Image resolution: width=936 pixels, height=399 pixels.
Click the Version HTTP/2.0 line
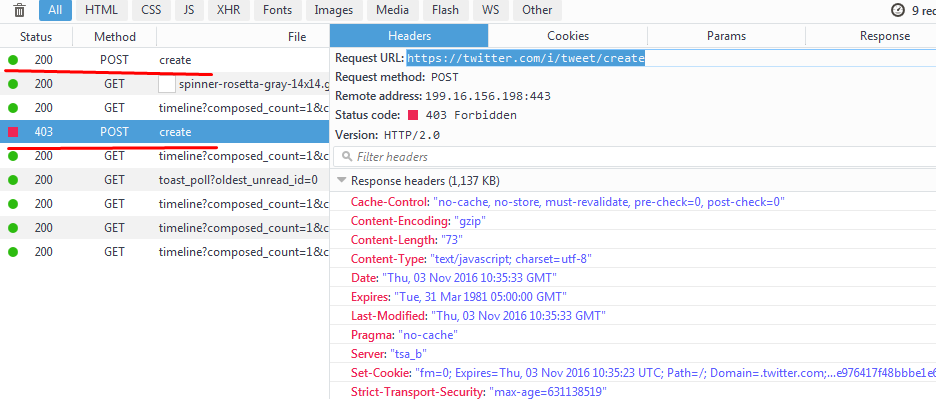(x=387, y=135)
